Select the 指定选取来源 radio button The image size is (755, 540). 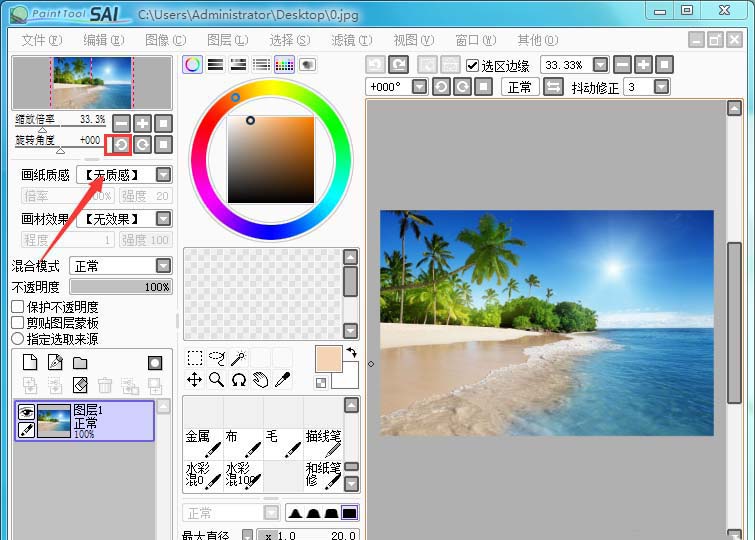pos(18,339)
